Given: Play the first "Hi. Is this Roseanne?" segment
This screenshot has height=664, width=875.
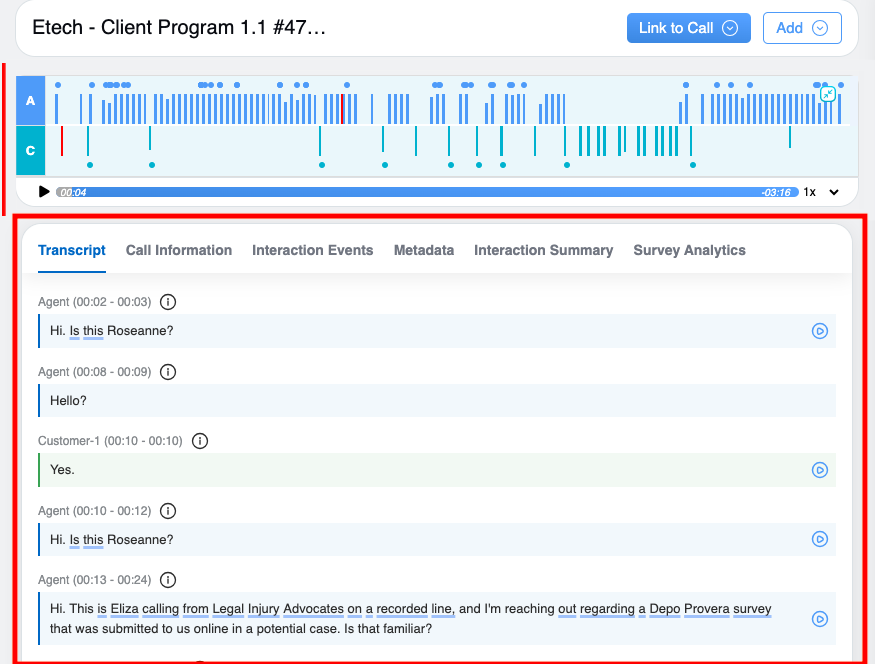Looking at the screenshot, I should (x=819, y=331).
